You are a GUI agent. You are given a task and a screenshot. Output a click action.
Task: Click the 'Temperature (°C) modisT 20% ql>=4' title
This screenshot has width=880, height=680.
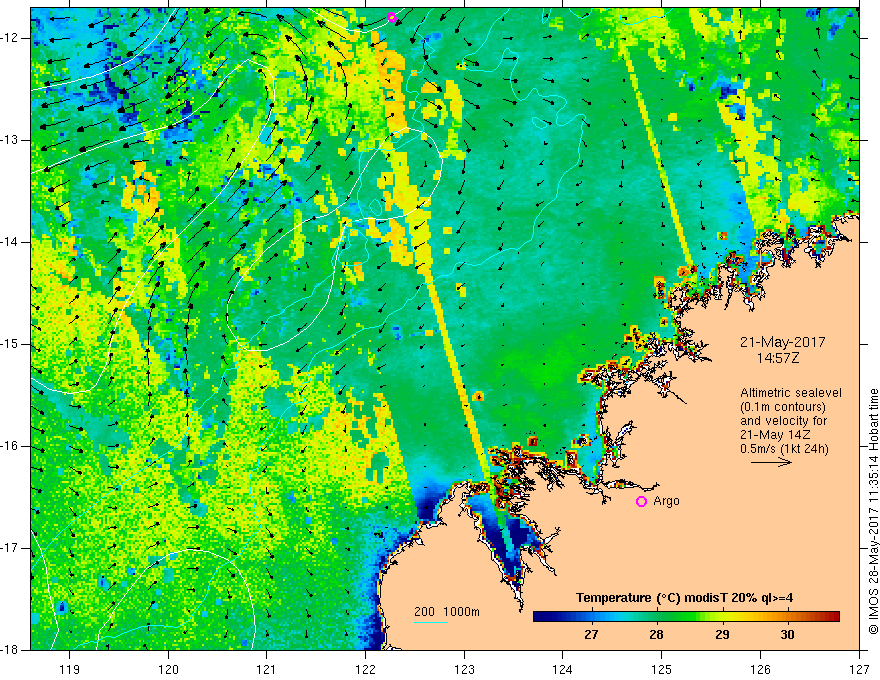684,598
